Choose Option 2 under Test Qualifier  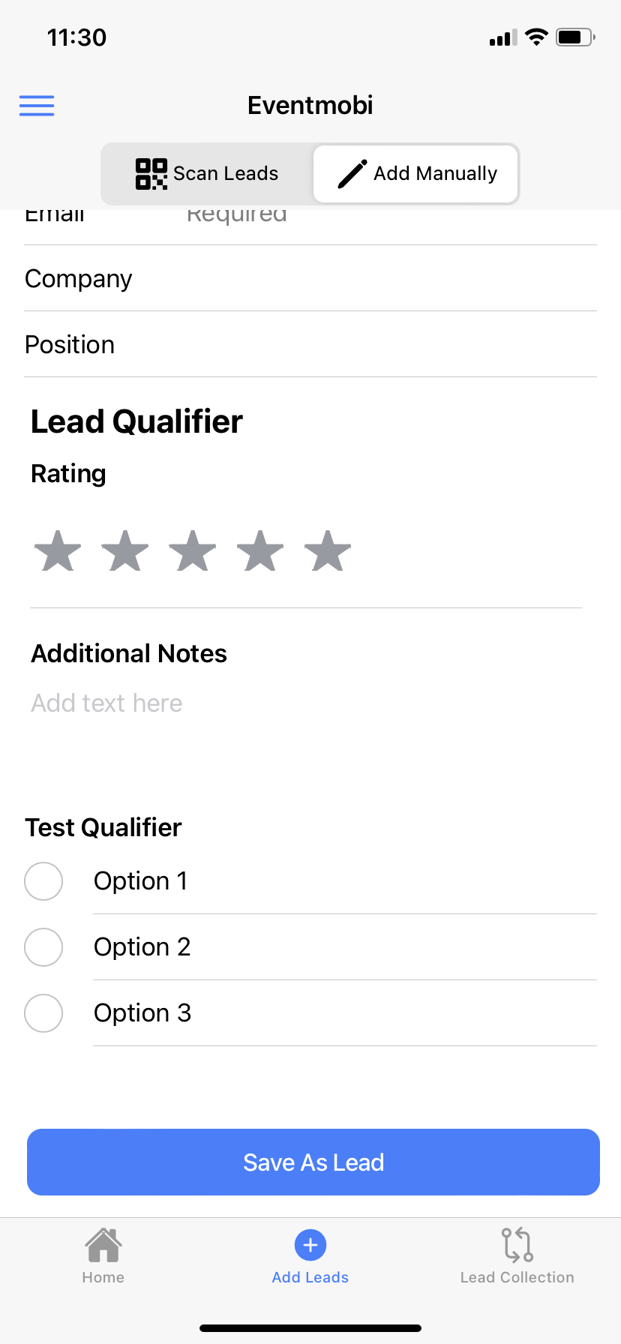(x=43, y=947)
